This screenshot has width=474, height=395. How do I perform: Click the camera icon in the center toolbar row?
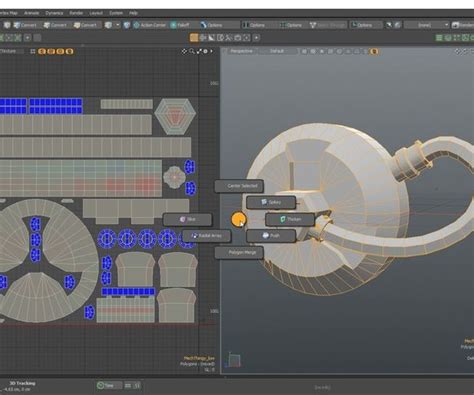coord(238,38)
